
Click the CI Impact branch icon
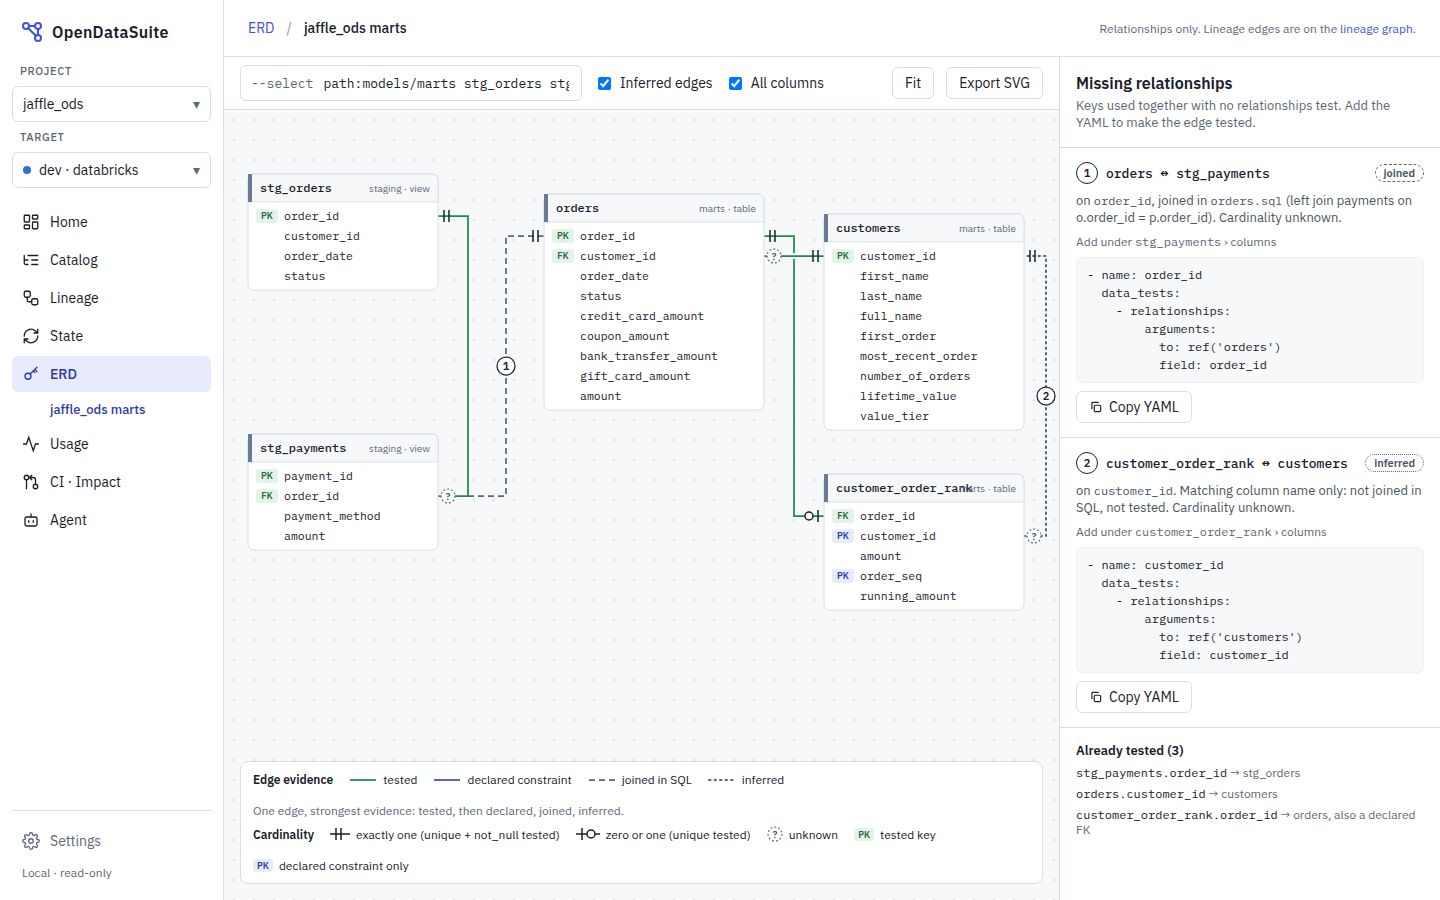coord(31,482)
